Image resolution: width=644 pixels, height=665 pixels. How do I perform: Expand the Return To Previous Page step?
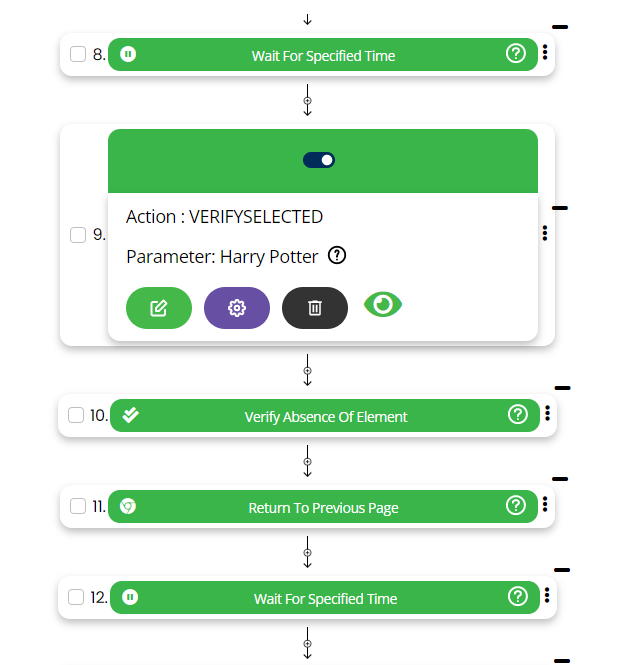pos(323,508)
